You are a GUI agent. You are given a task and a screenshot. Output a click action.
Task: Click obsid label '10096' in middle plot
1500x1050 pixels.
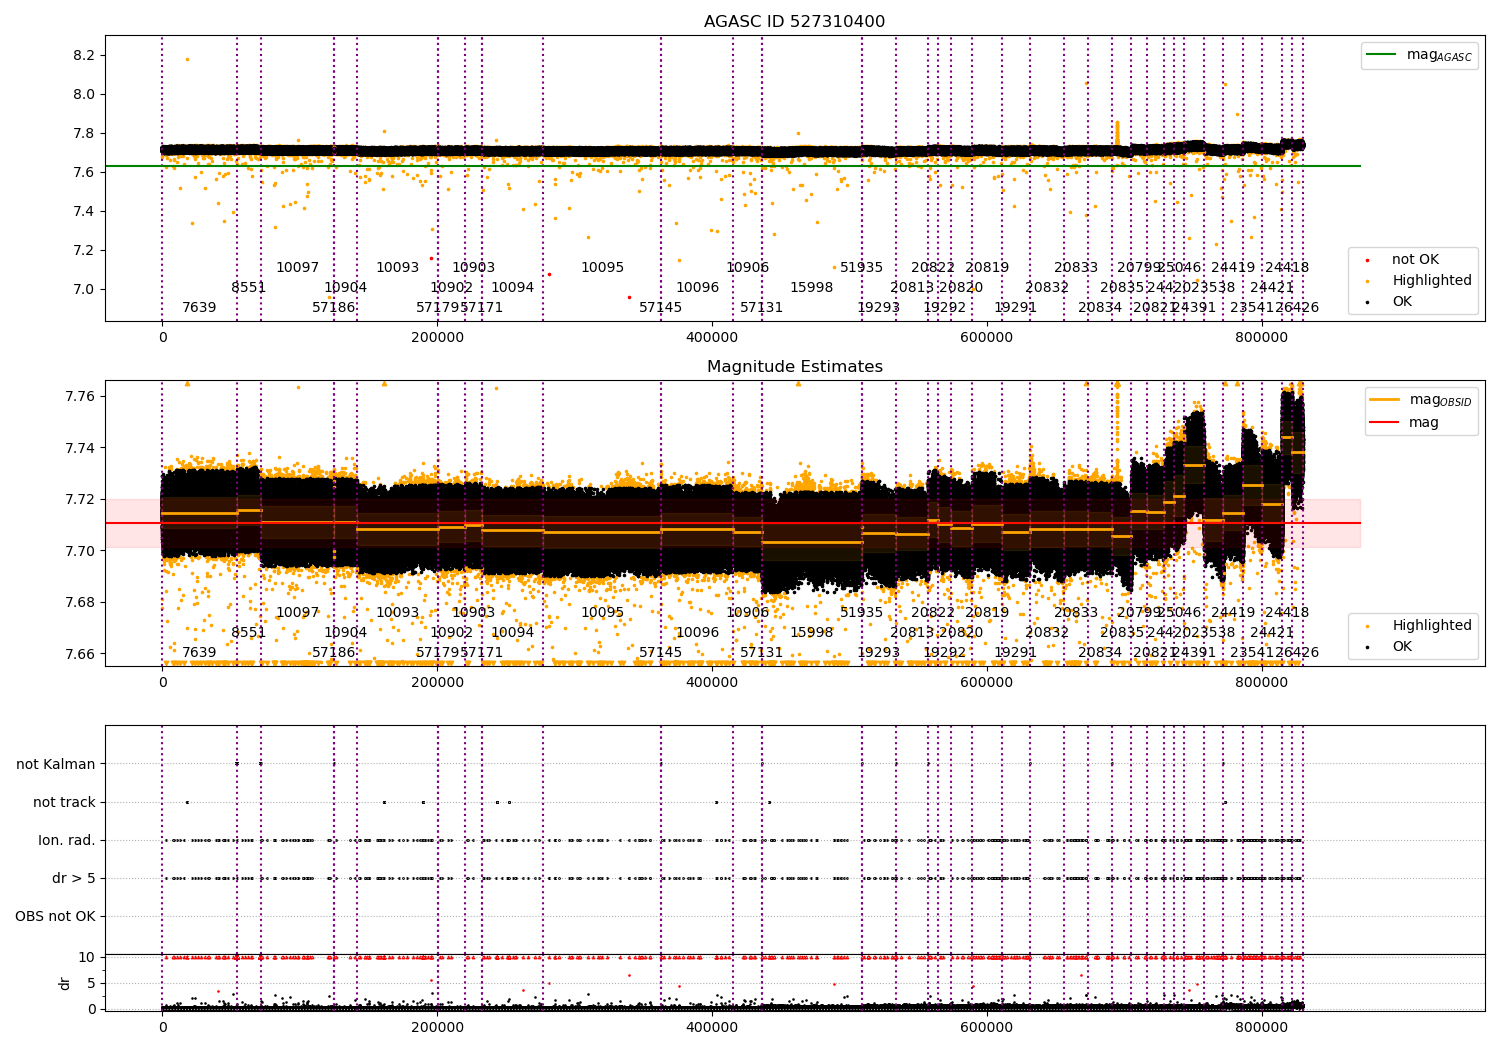point(697,632)
